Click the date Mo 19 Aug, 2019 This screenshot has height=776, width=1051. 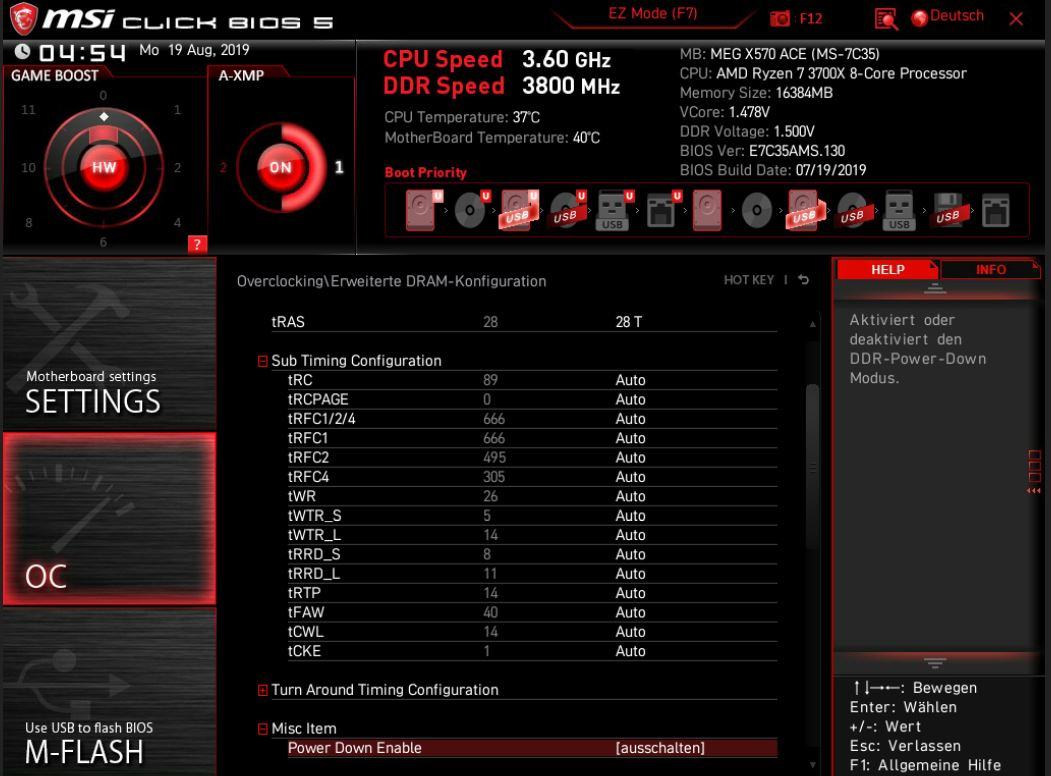point(194,50)
